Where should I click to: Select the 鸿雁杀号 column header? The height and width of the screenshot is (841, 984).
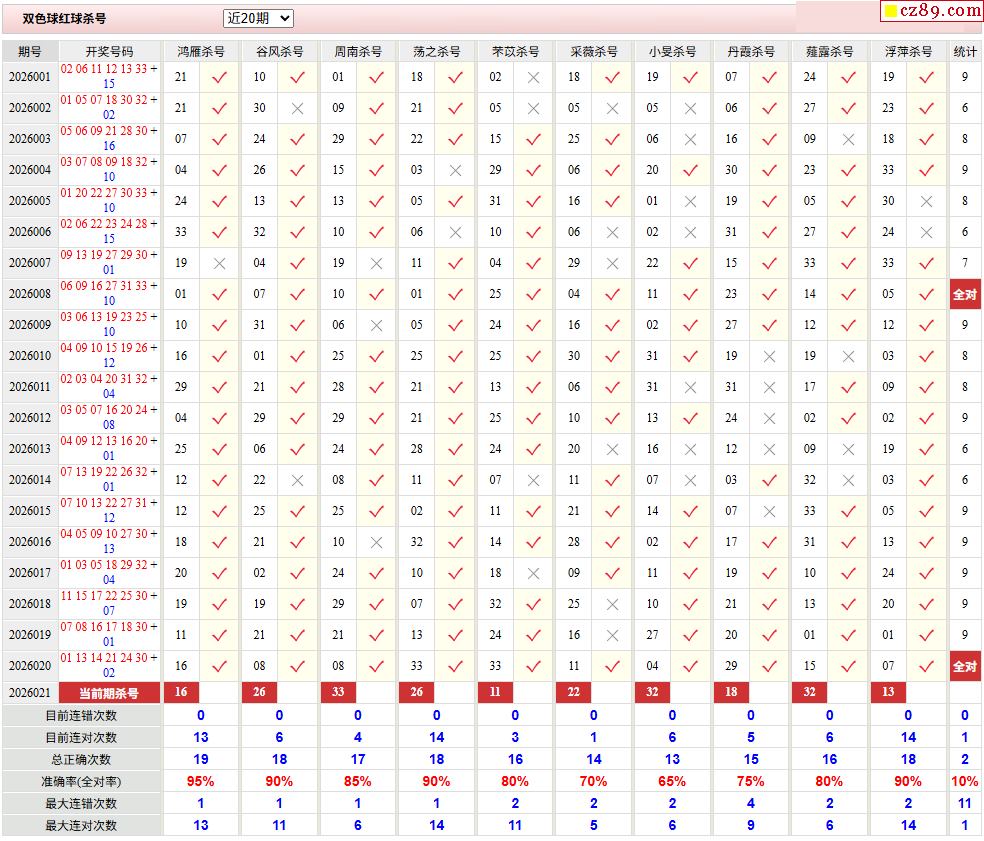[201, 51]
